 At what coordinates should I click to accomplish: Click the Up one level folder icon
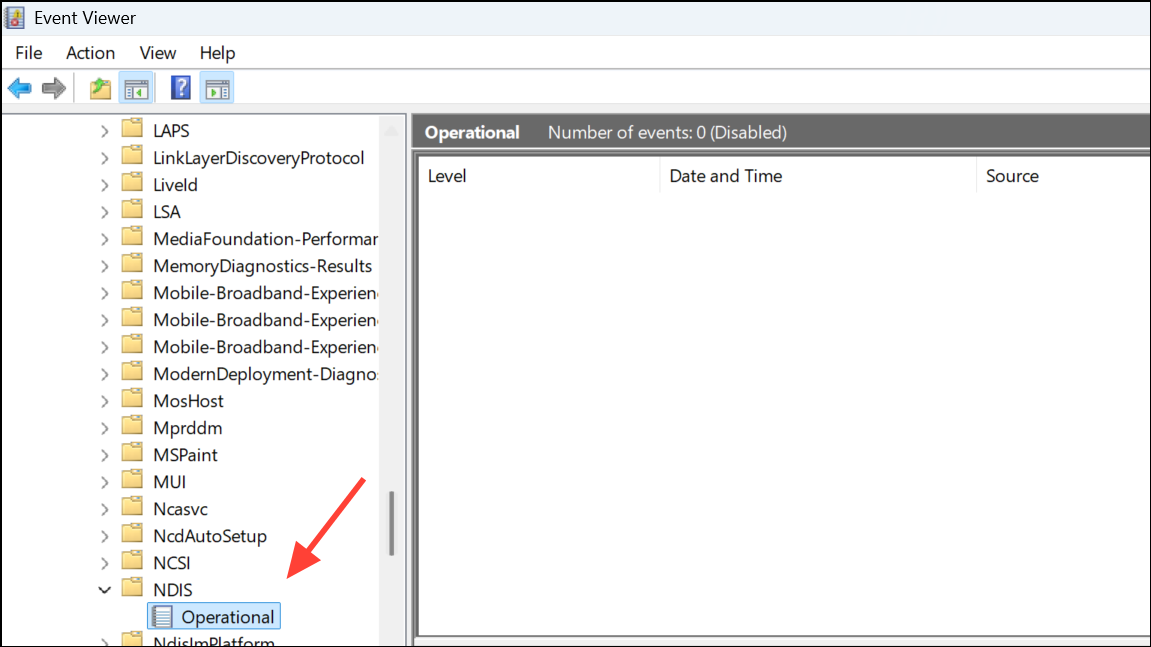click(x=101, y=89)
